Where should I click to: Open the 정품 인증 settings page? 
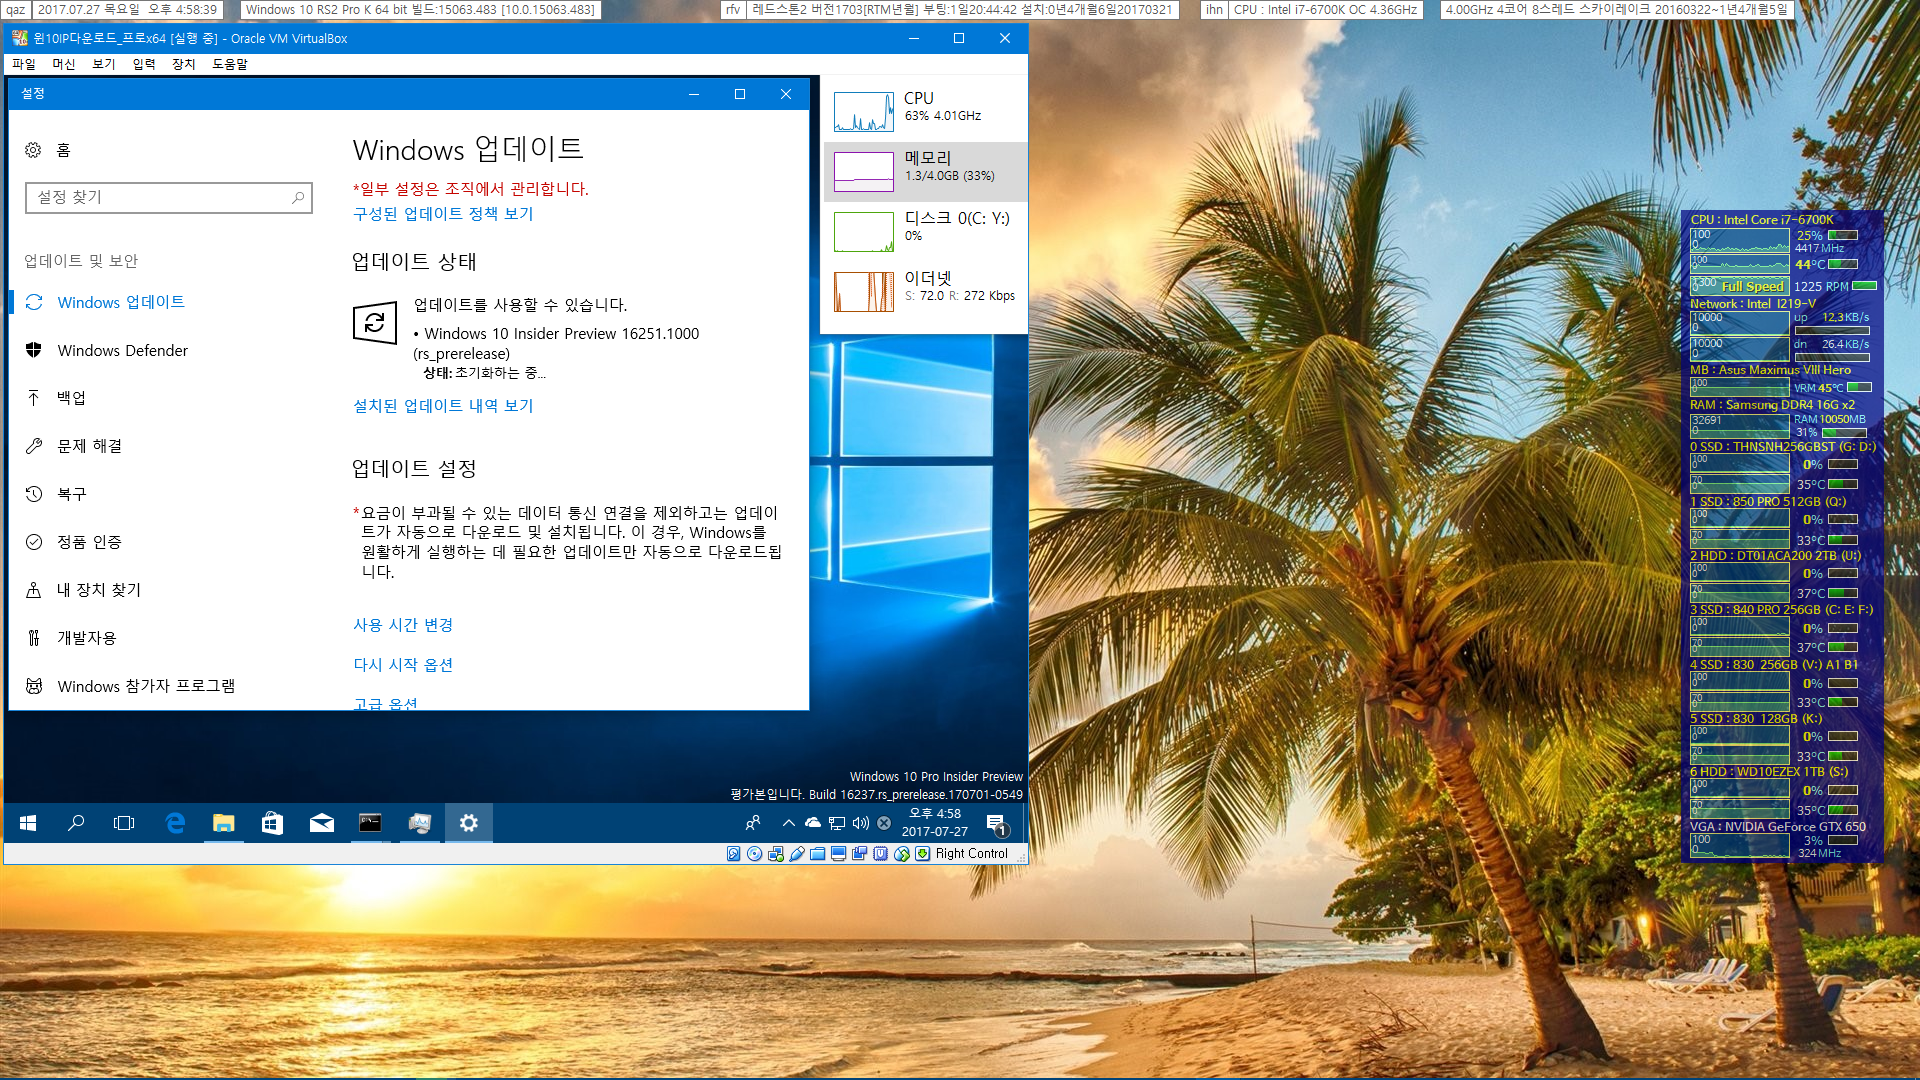pos(89,542)
